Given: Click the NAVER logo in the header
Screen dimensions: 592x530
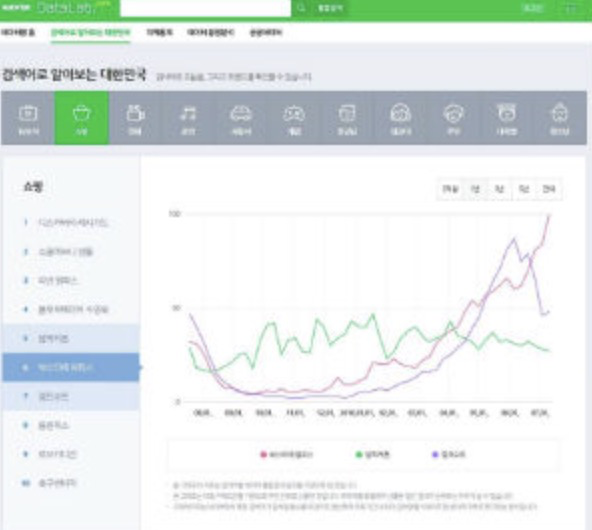Looking at the screenshot, I should [15, 8].
